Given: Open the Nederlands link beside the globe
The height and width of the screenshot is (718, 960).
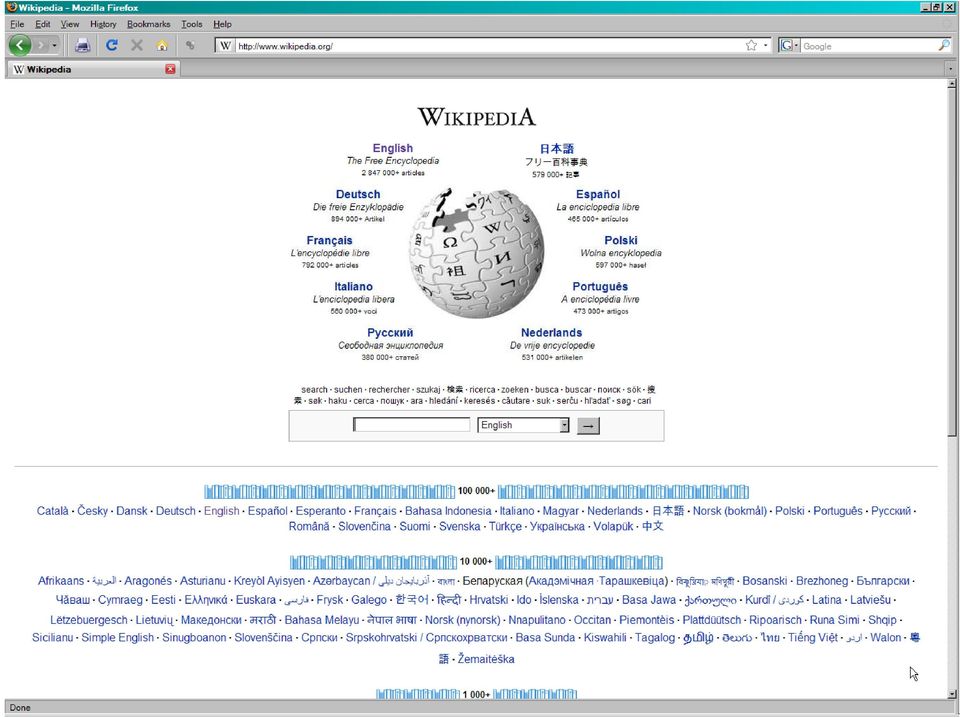Looking at the screenshot, I should point(551,332).
